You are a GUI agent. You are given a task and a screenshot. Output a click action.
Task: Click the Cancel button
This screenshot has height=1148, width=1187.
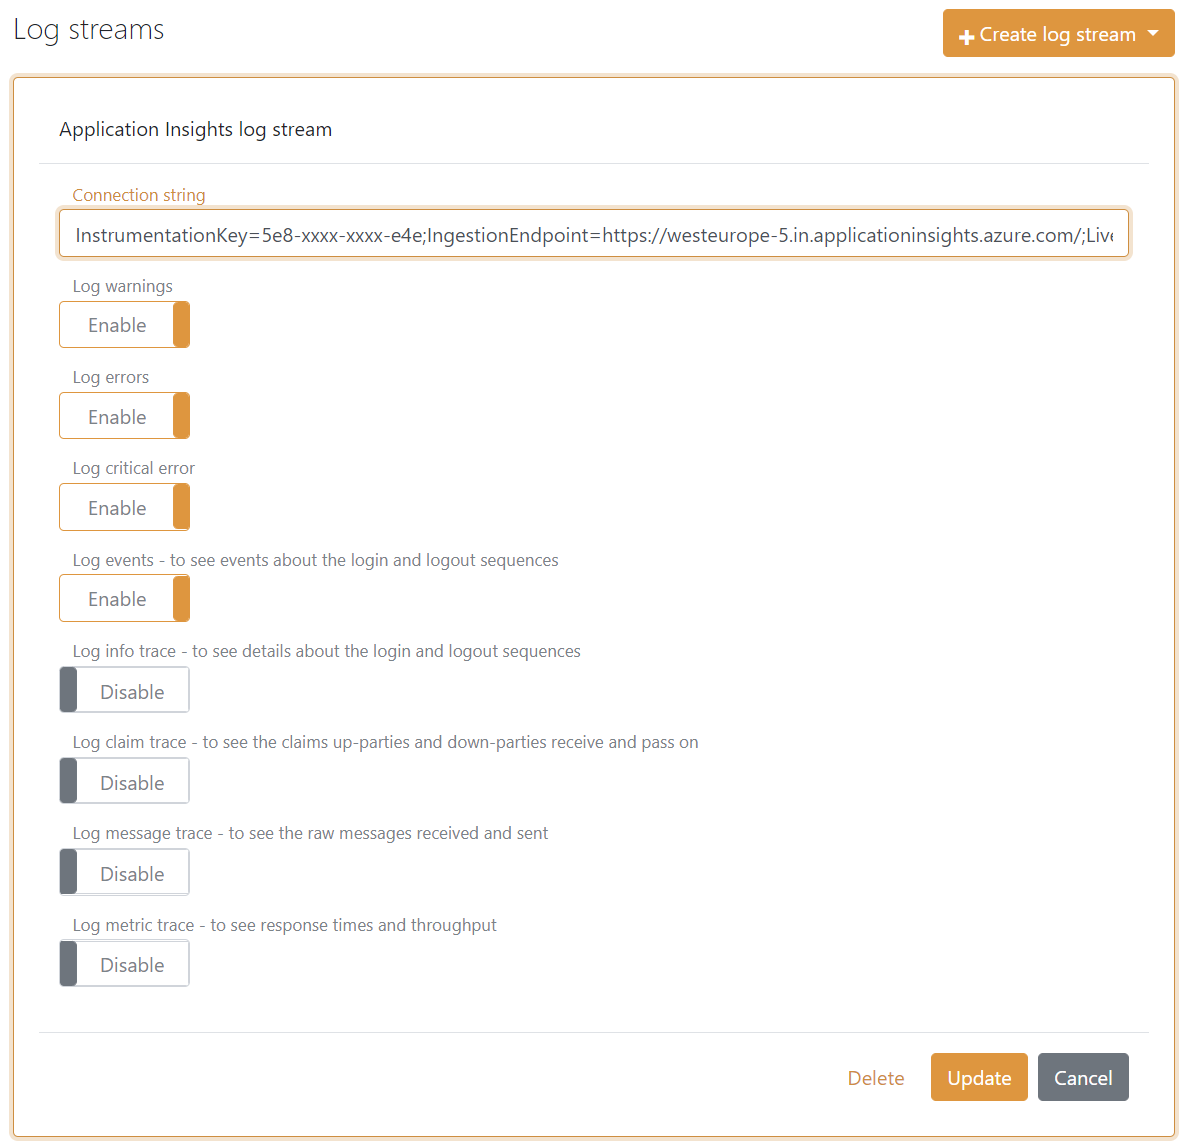tap(1083, 1077)
